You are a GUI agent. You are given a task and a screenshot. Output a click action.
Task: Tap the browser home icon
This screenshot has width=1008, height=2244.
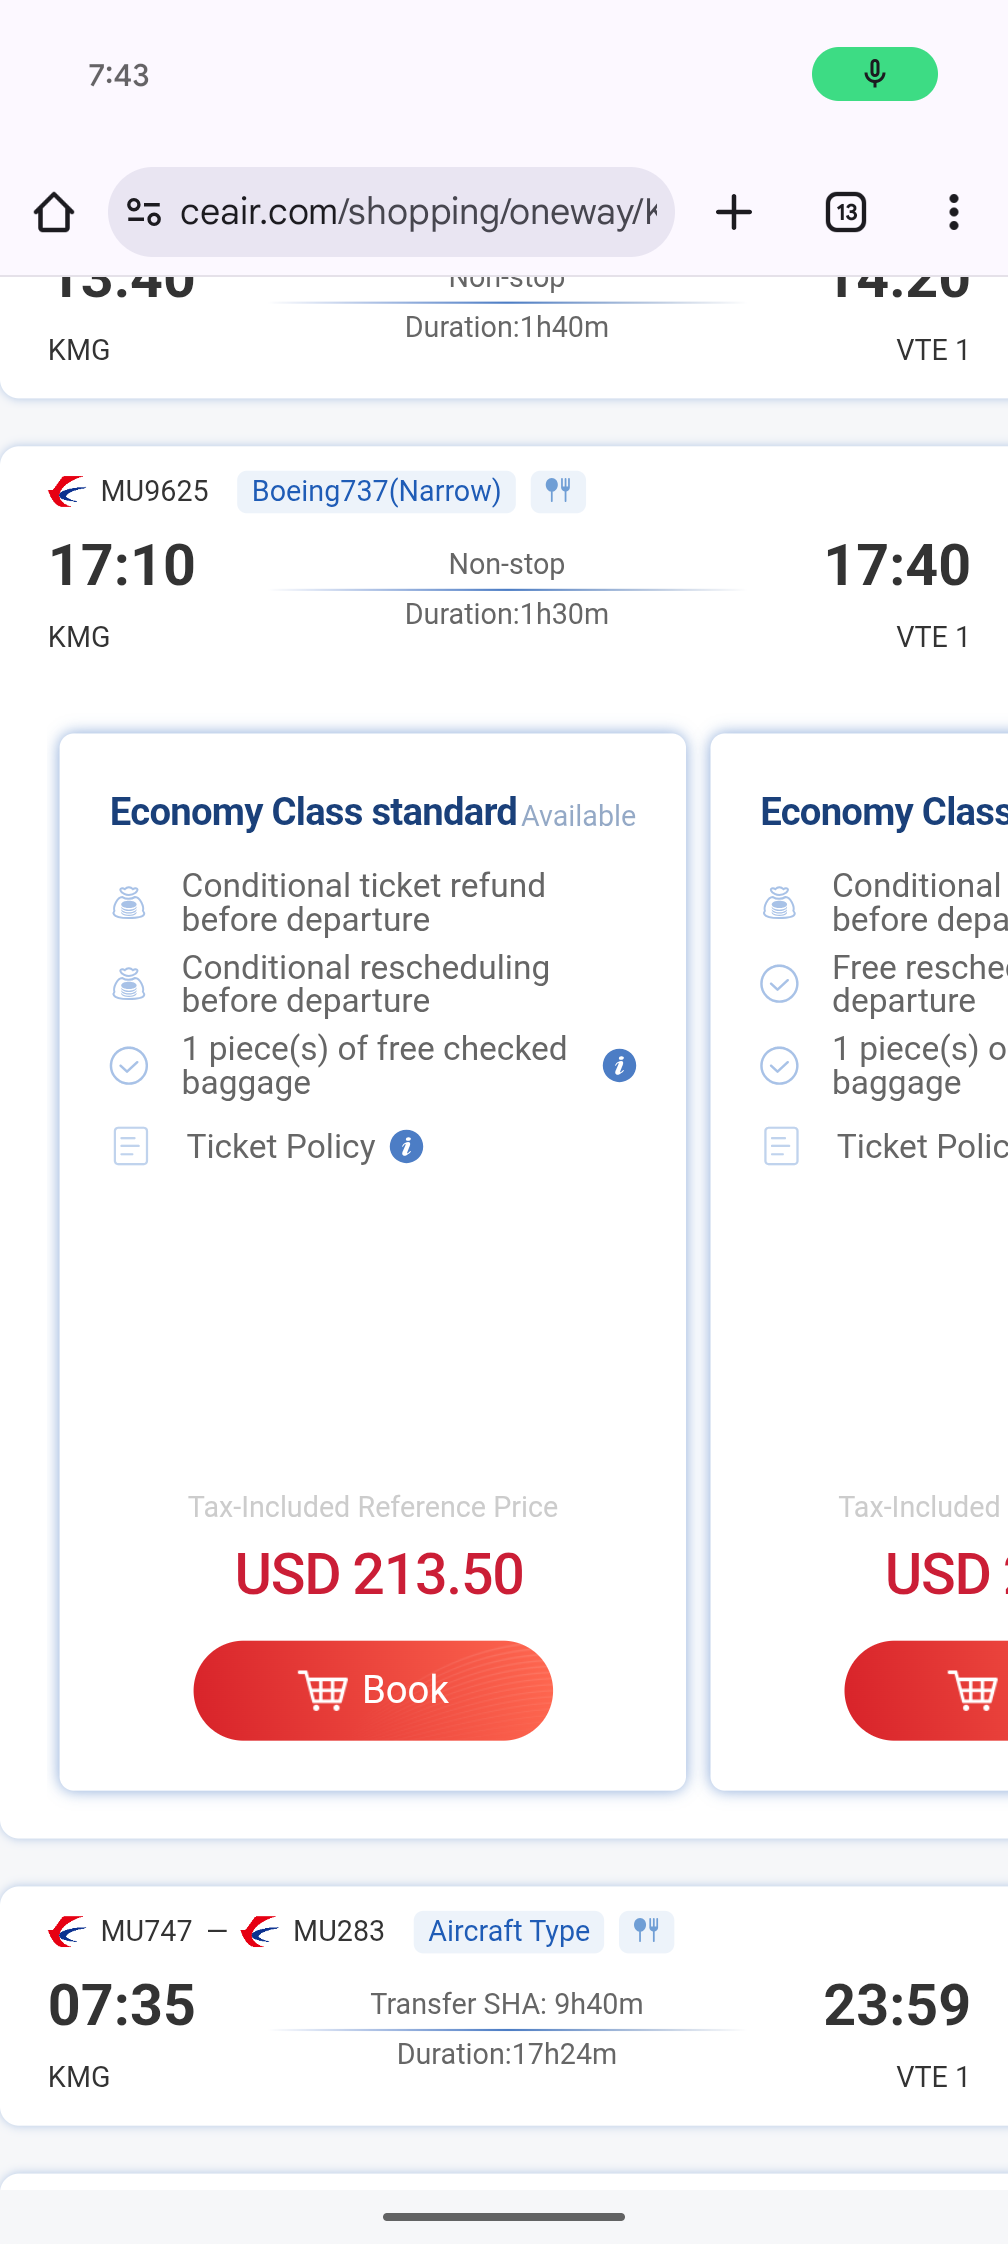point(54,212)
